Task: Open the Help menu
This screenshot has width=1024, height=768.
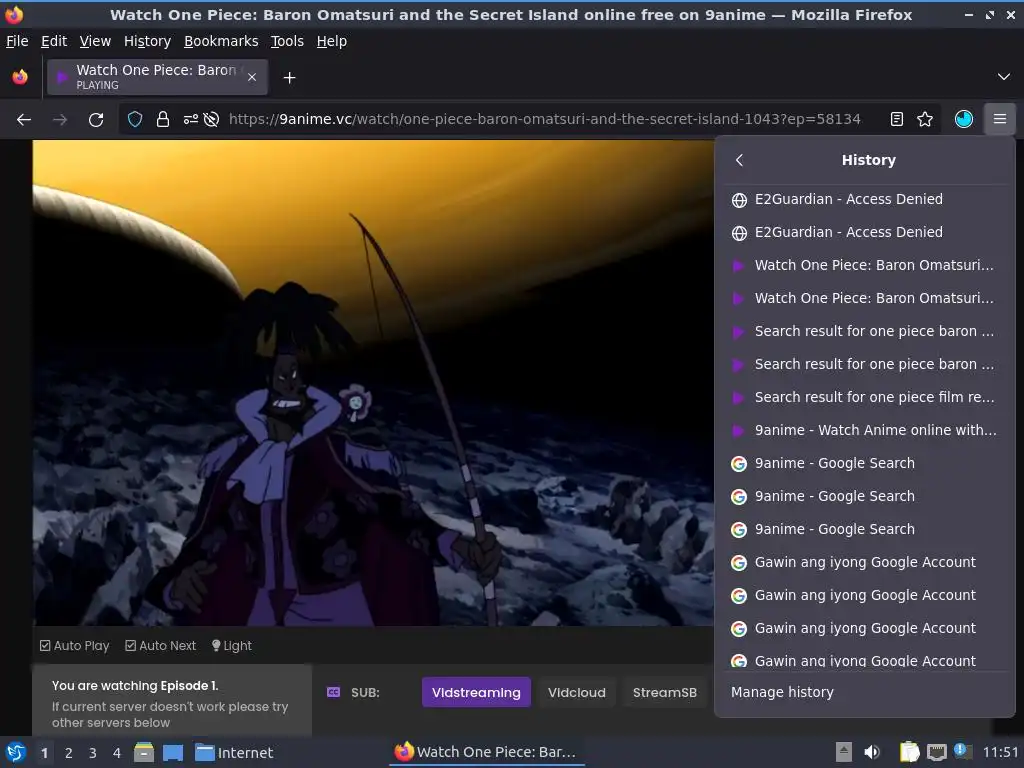Action: coord(332,41)
